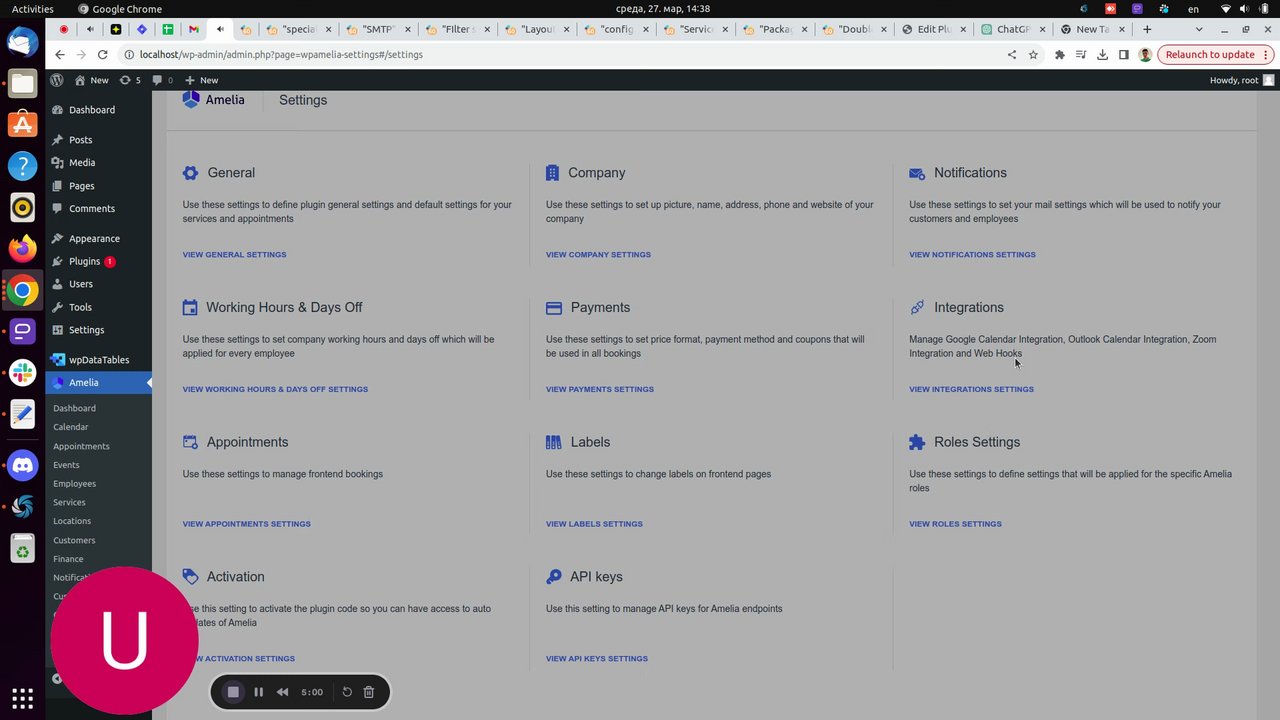Open View Company Settings

pyautogui.click(x=598, y=254)
